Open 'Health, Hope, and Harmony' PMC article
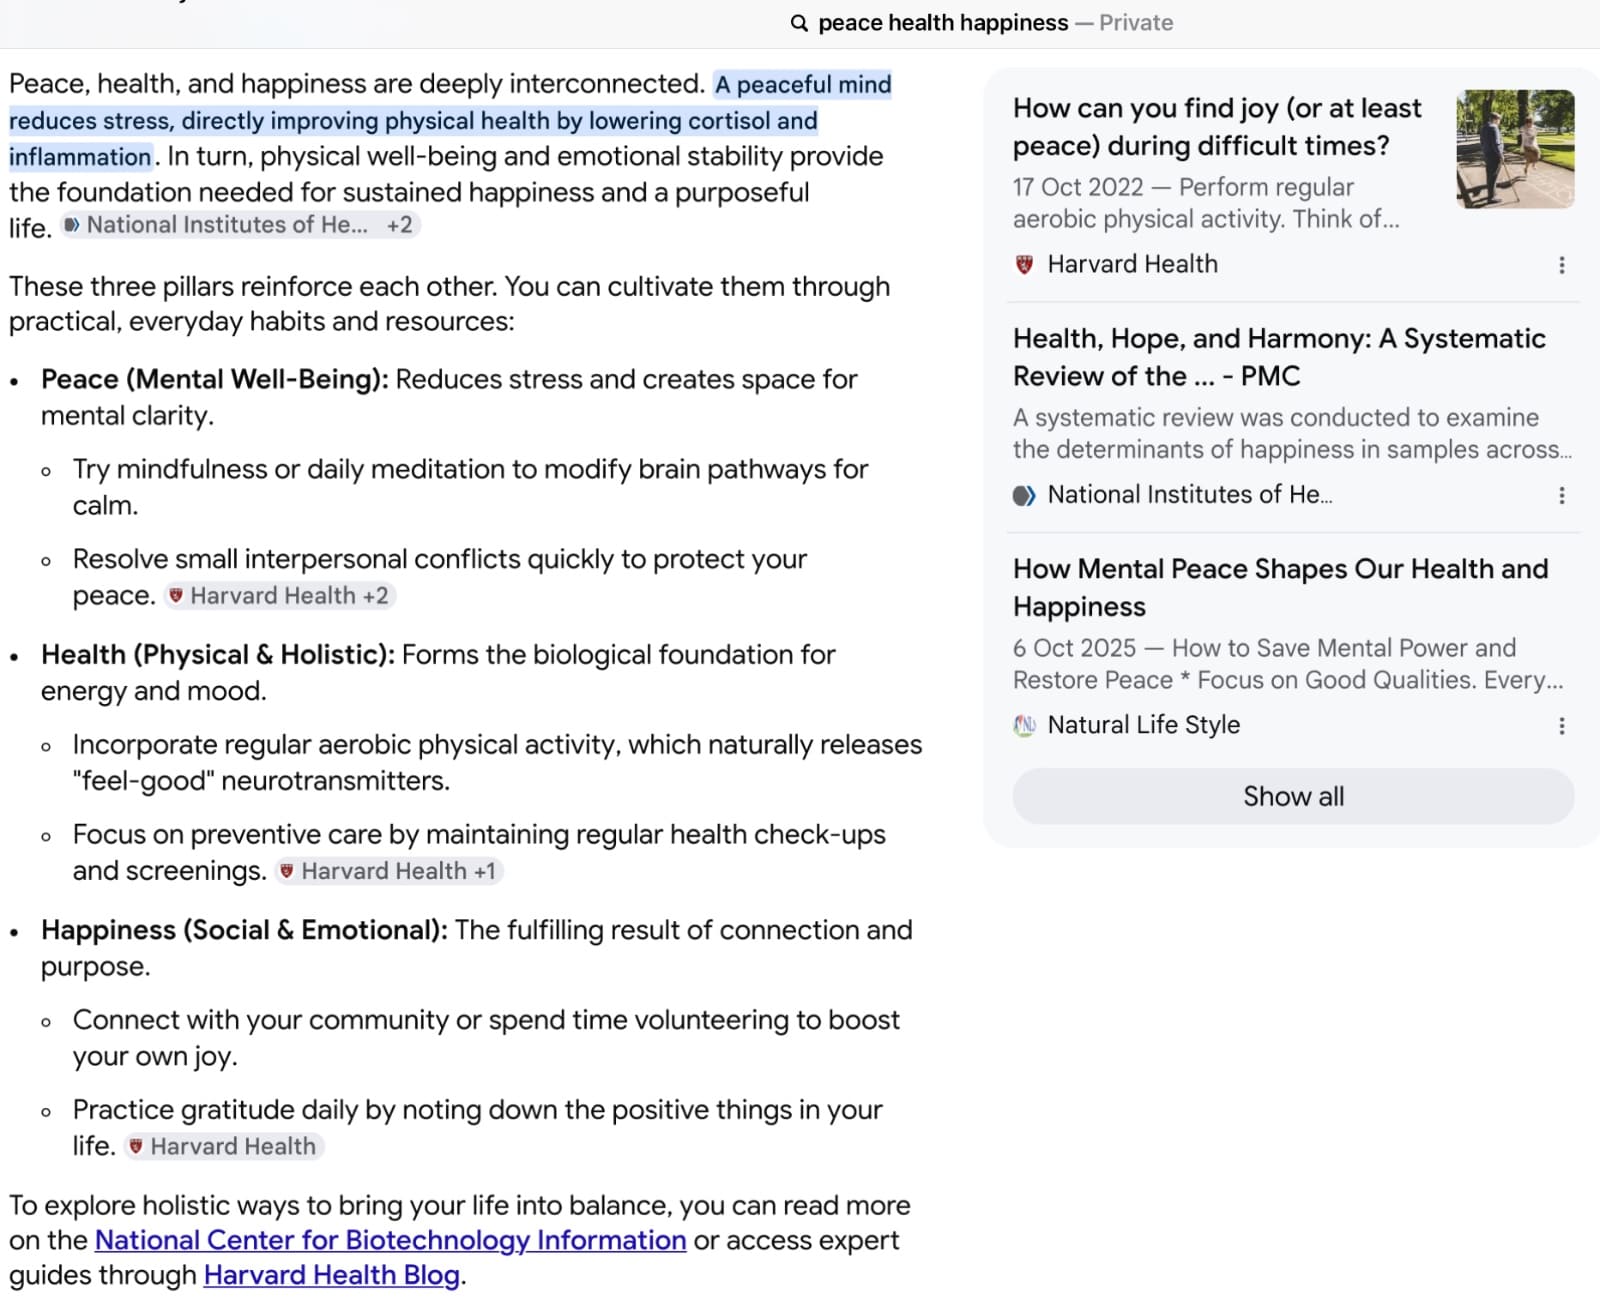 pos(1279,357)
